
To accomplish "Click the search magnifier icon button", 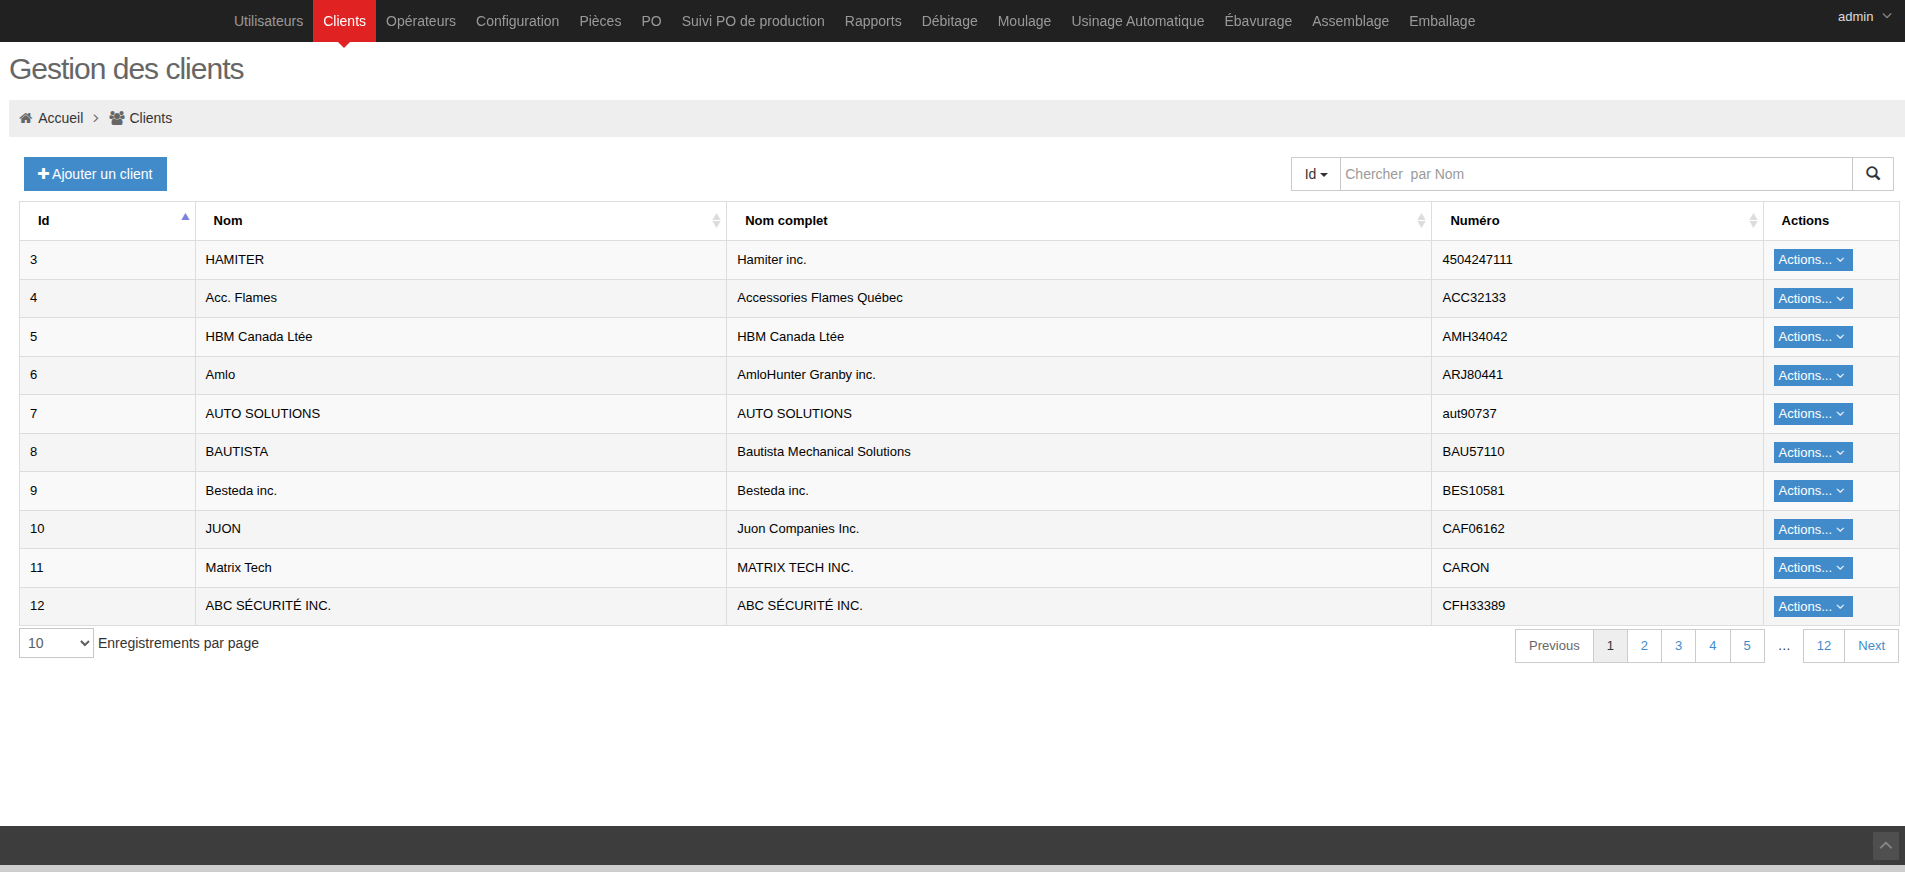I will (1872, 174).
